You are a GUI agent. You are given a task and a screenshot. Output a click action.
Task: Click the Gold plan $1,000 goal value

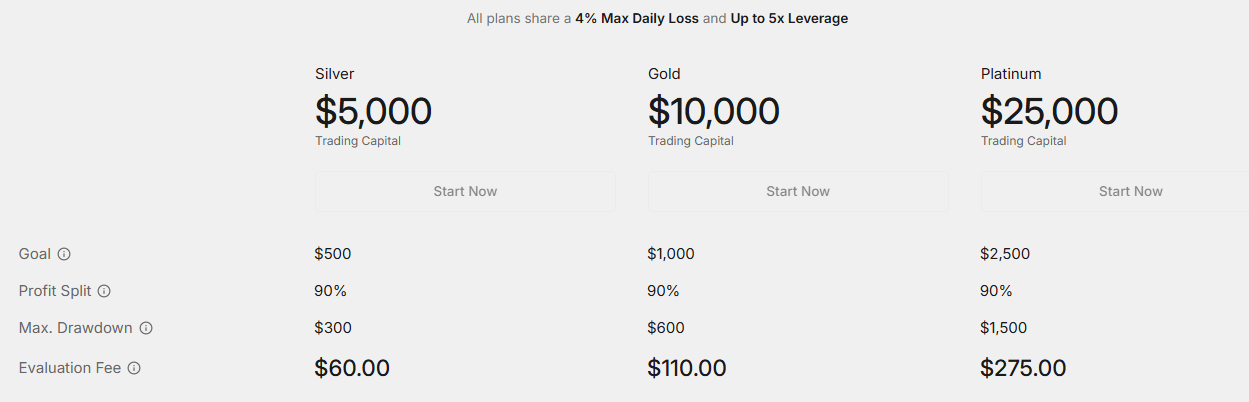point(671,254)
